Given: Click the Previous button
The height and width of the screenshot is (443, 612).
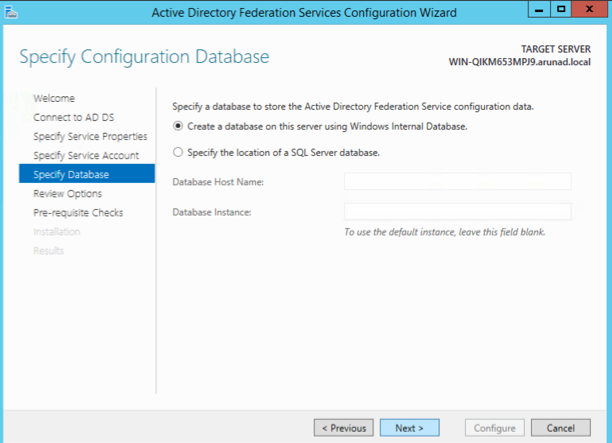Looking at the screenshot, I should 343,428.
